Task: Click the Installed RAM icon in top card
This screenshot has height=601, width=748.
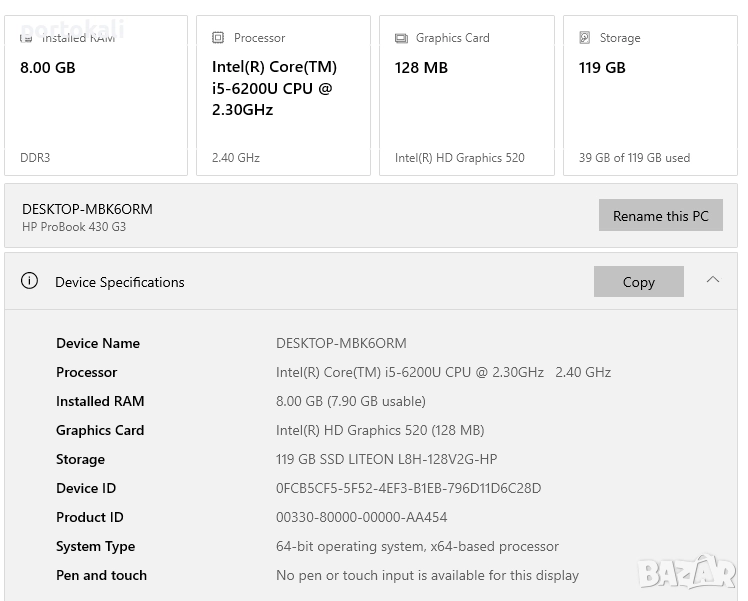Action: [27, 38]
